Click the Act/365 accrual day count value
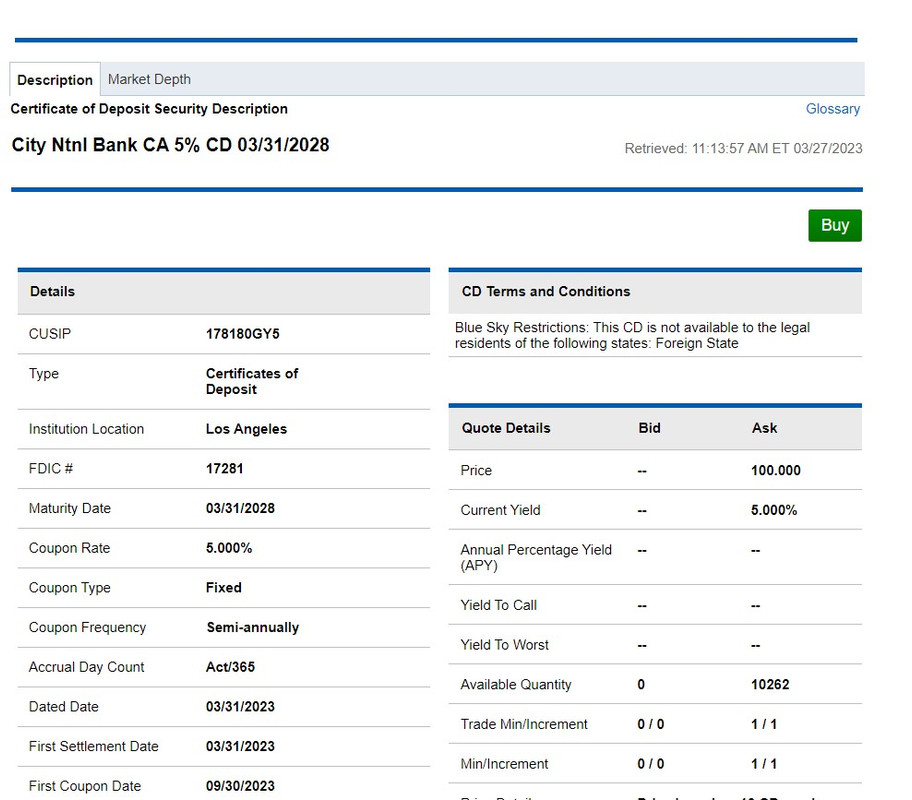Viewport: 912px width, 800px height. [x=230, y=667]
